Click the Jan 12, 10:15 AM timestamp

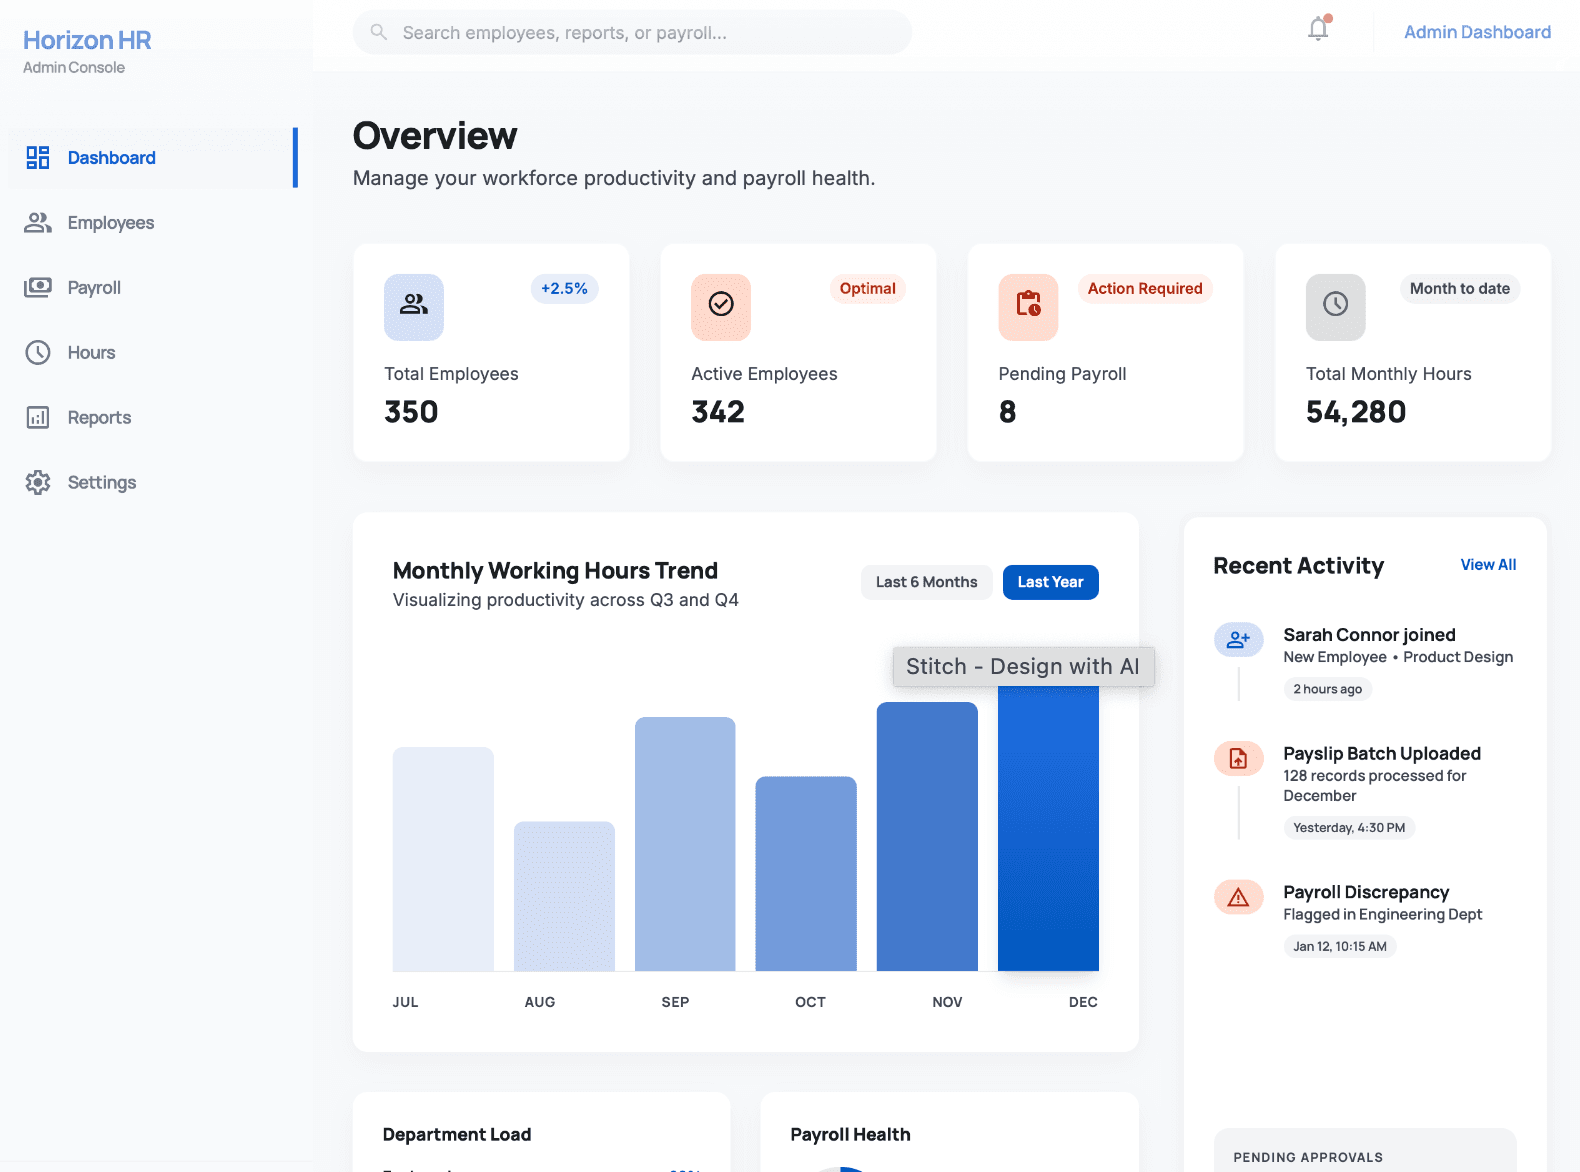(1340, 946)
